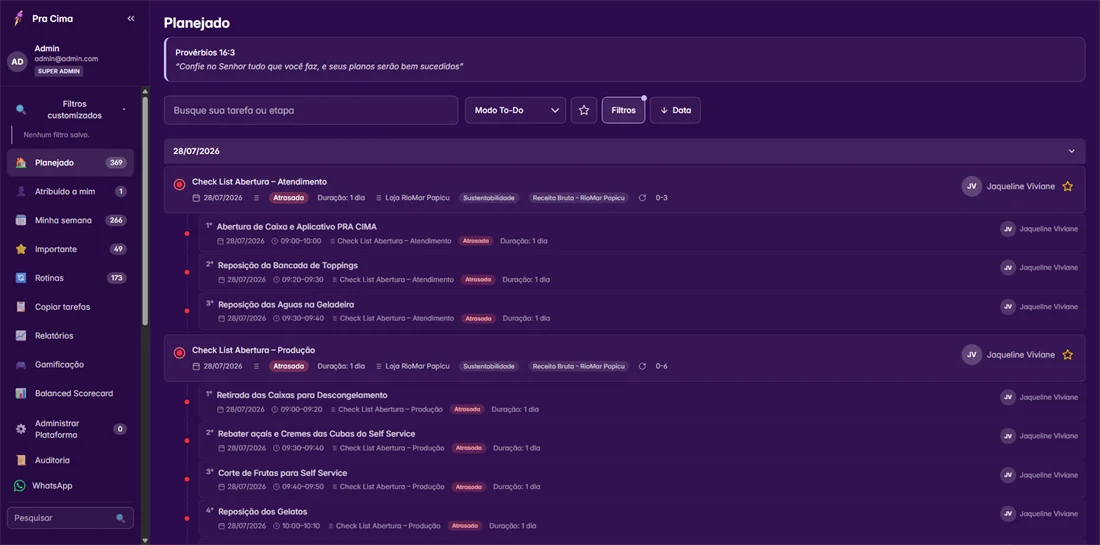Click the Rotinas refresh icon
The width and height of the screenshot is (1100, 545).
[x=21, y=278]
